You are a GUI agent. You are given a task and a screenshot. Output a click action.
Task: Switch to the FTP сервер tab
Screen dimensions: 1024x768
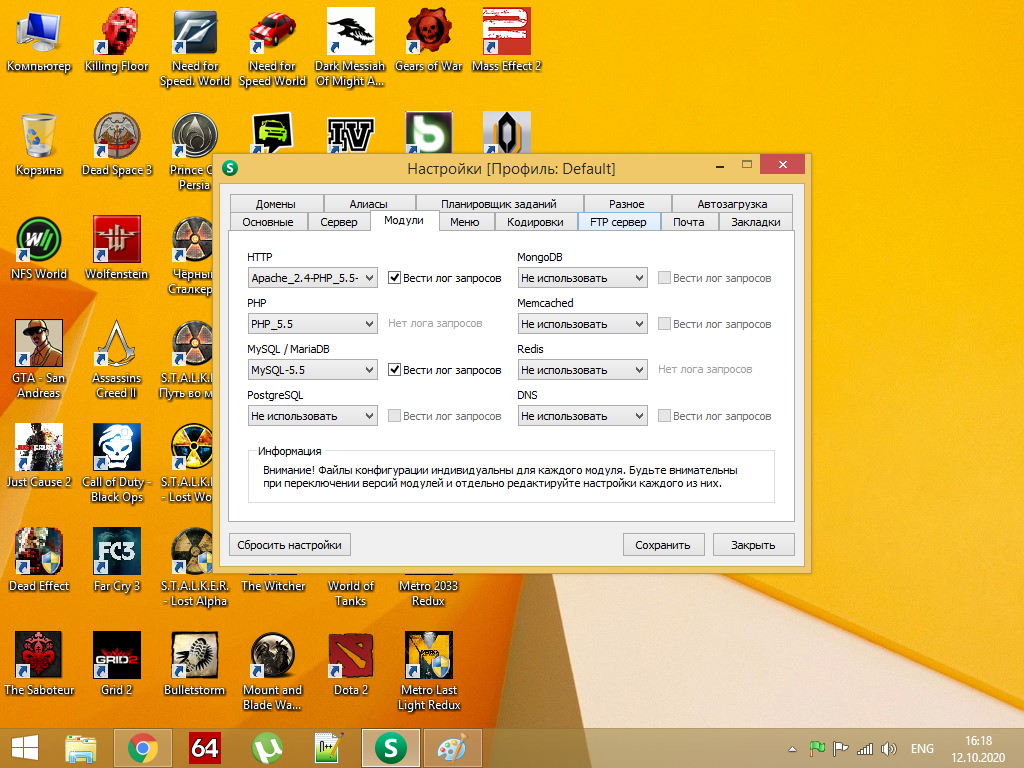pyautogui.click(x=618, y=222)
